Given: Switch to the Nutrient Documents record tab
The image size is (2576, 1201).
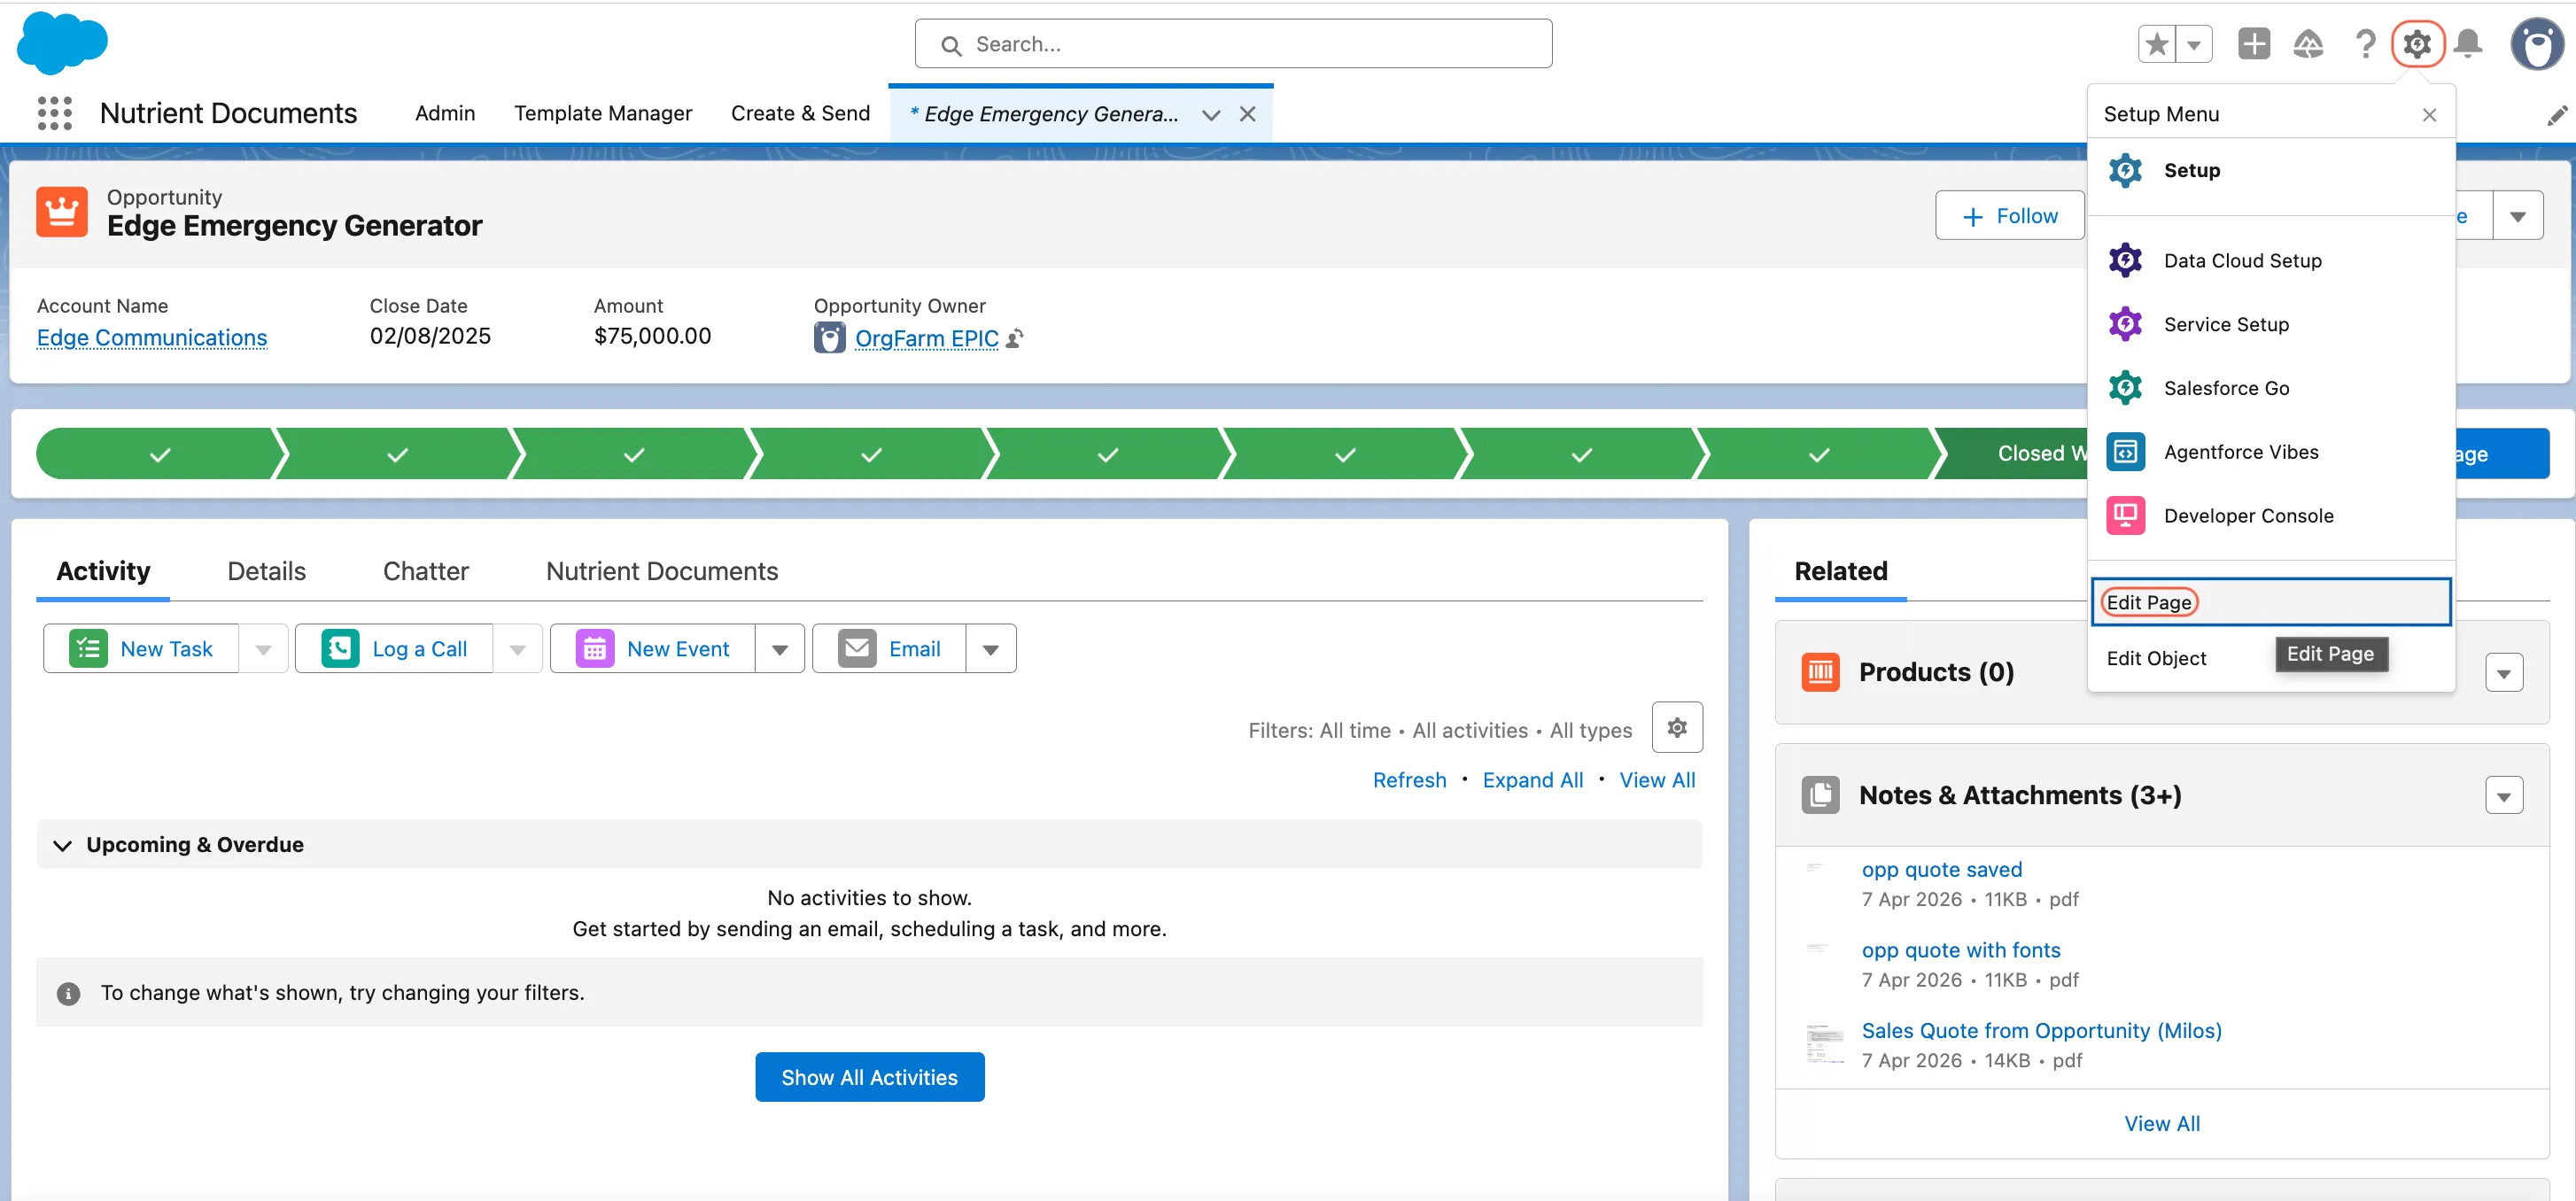Looking at the screenshot, I should pyautogui.click(x=662, y=571).
